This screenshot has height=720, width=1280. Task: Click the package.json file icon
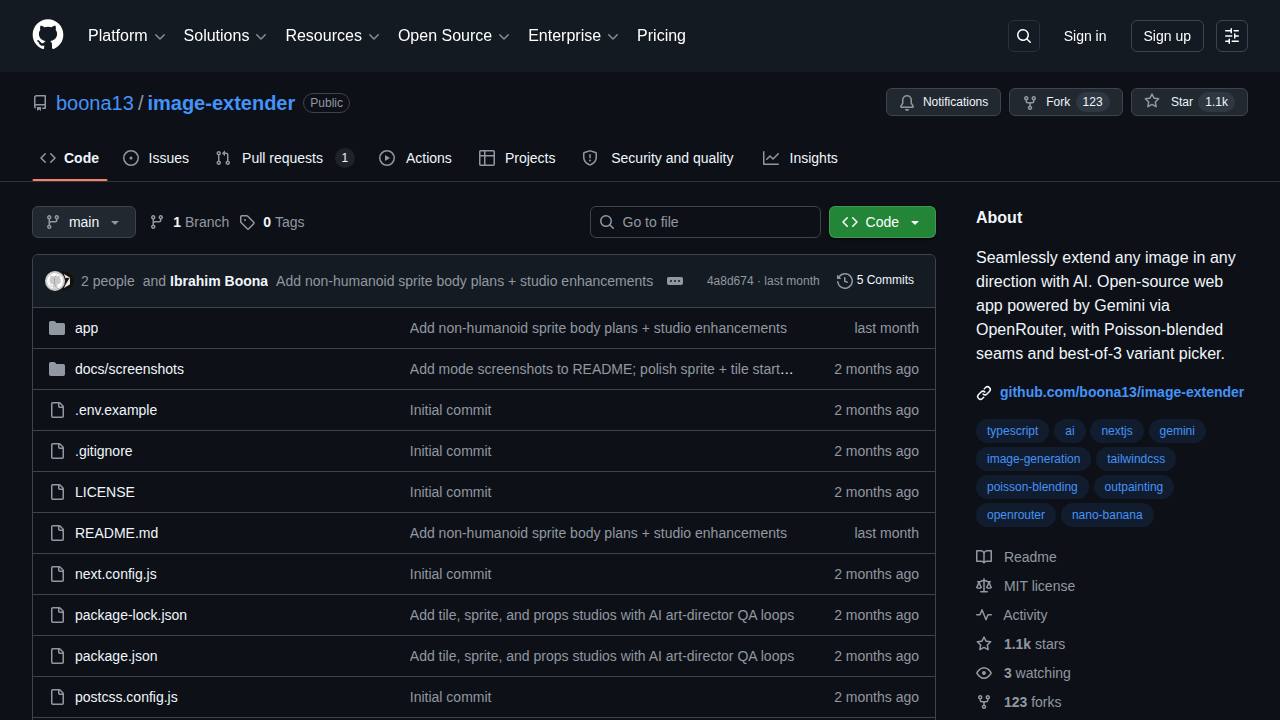(x=57, y=656)
